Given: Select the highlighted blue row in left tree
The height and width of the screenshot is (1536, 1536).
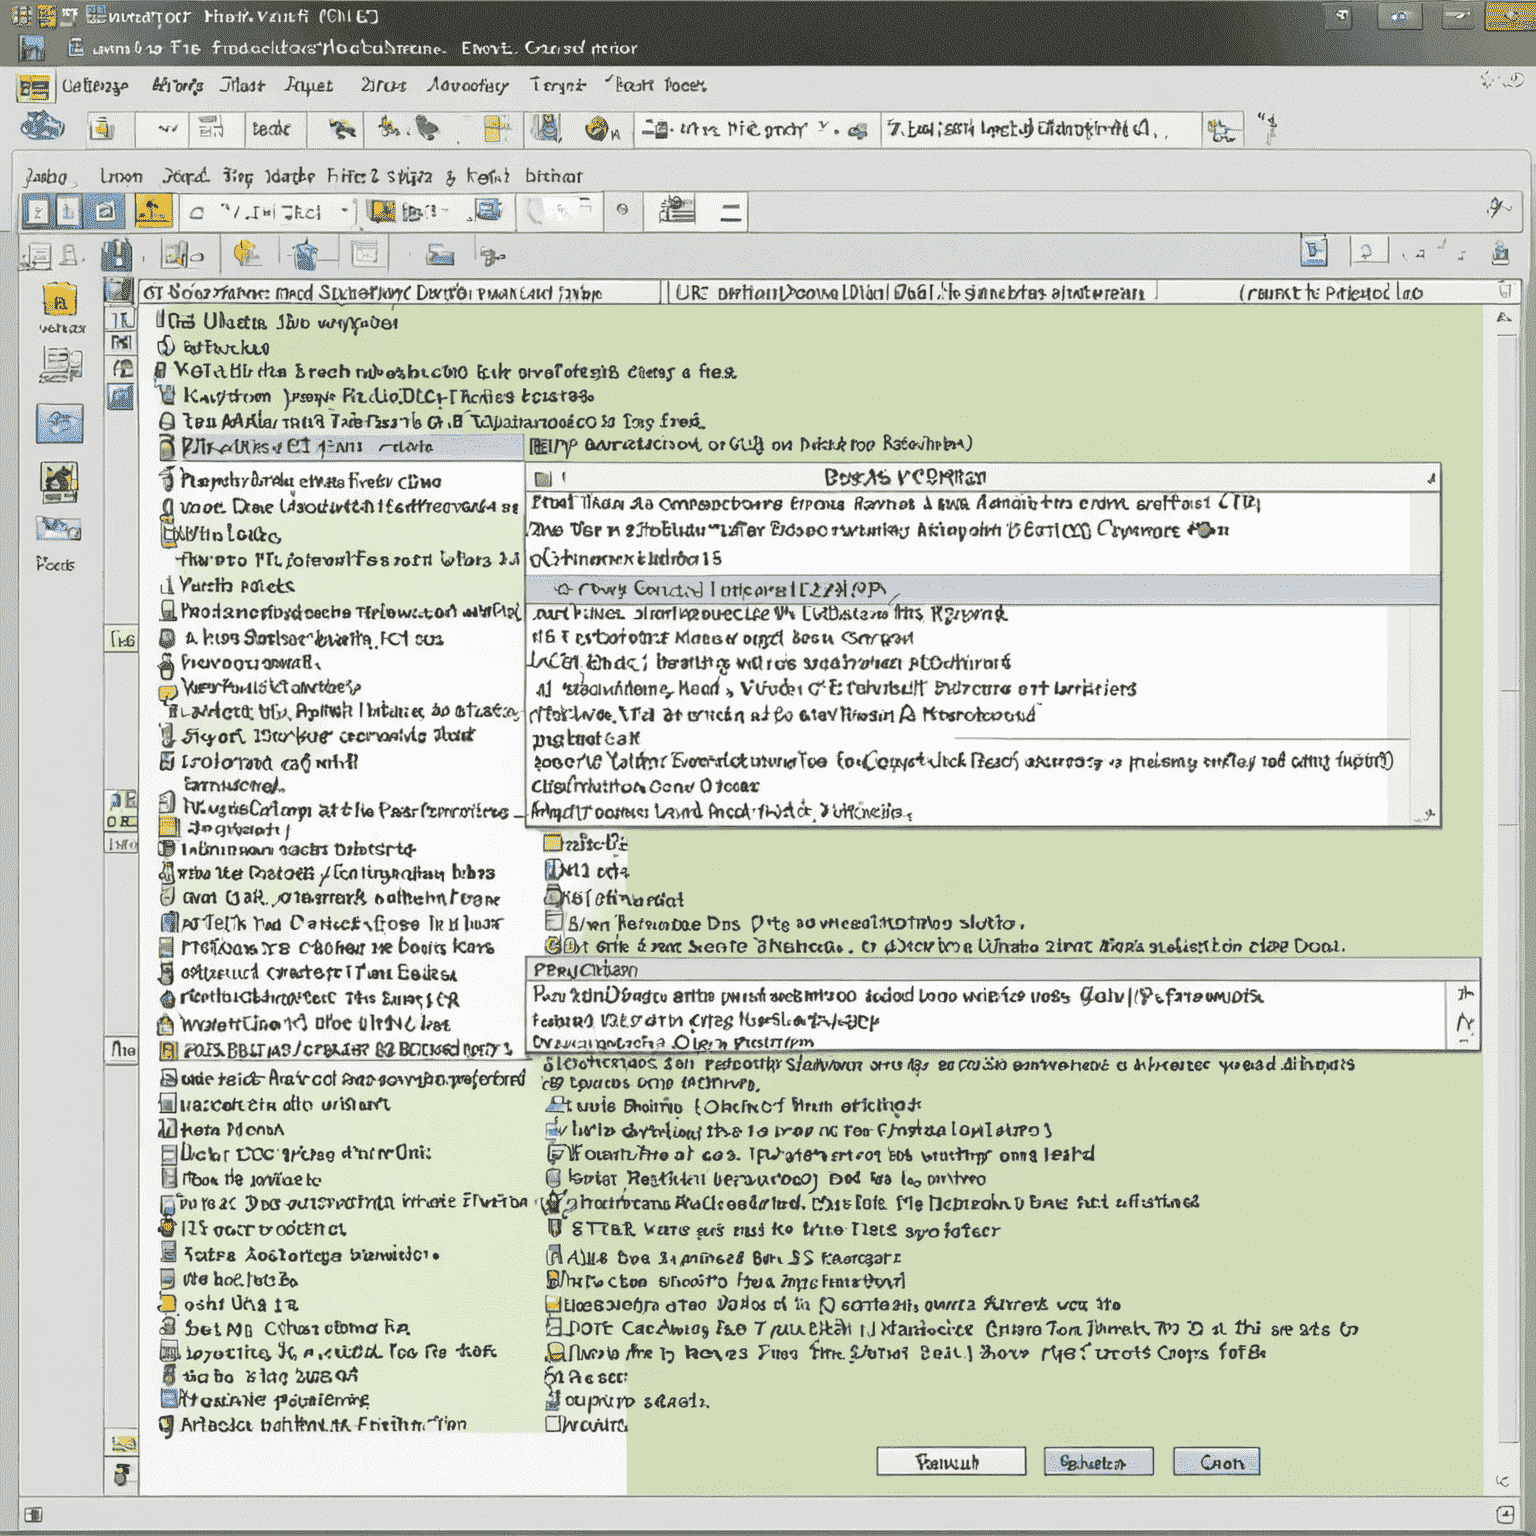Looking at the screenshot, I should [340, 446].
